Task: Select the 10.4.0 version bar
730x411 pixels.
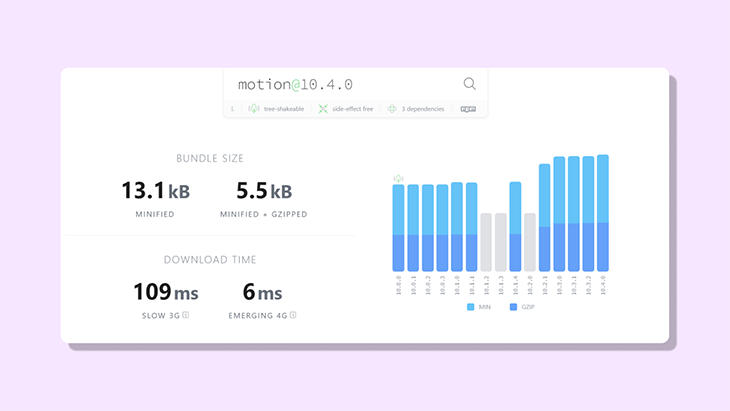Action: 603,213
